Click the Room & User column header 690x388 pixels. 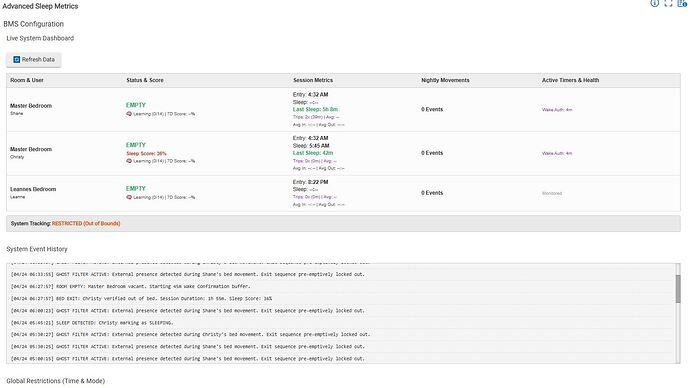click(x=27, y=80)
